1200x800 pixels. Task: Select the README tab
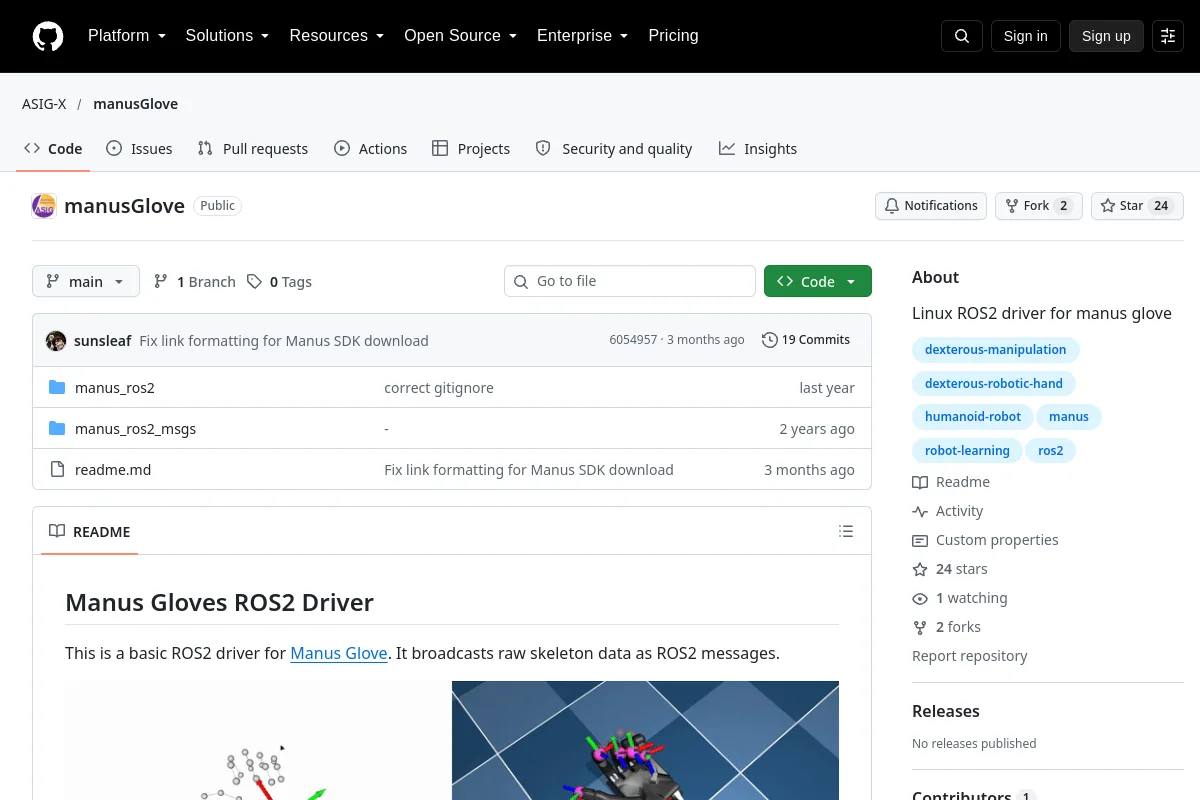coord(90,532)
